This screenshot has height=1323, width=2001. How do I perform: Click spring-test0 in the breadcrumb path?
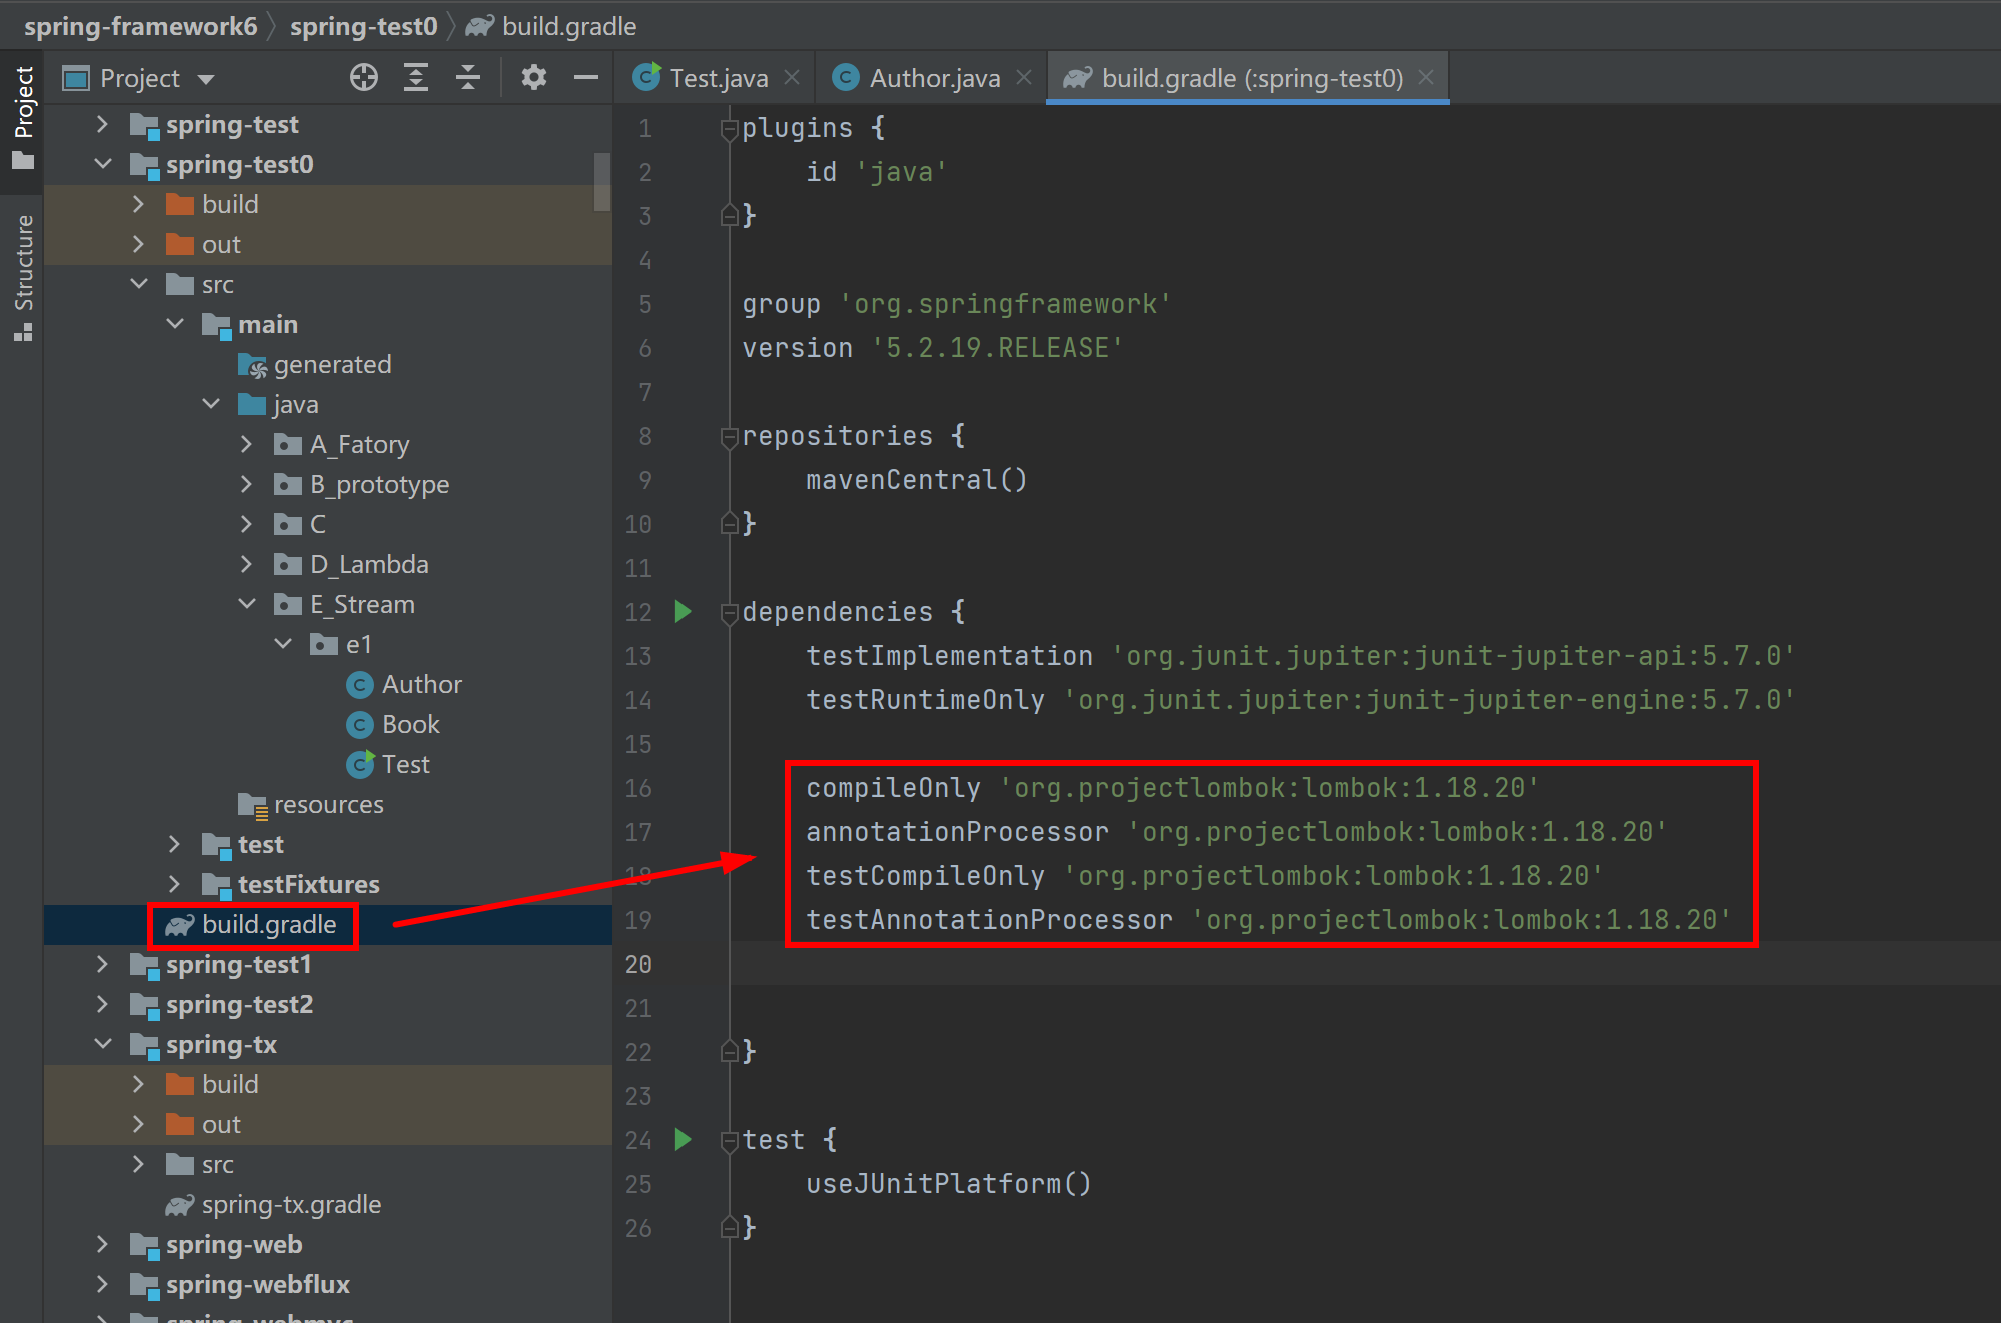point(363,26)
